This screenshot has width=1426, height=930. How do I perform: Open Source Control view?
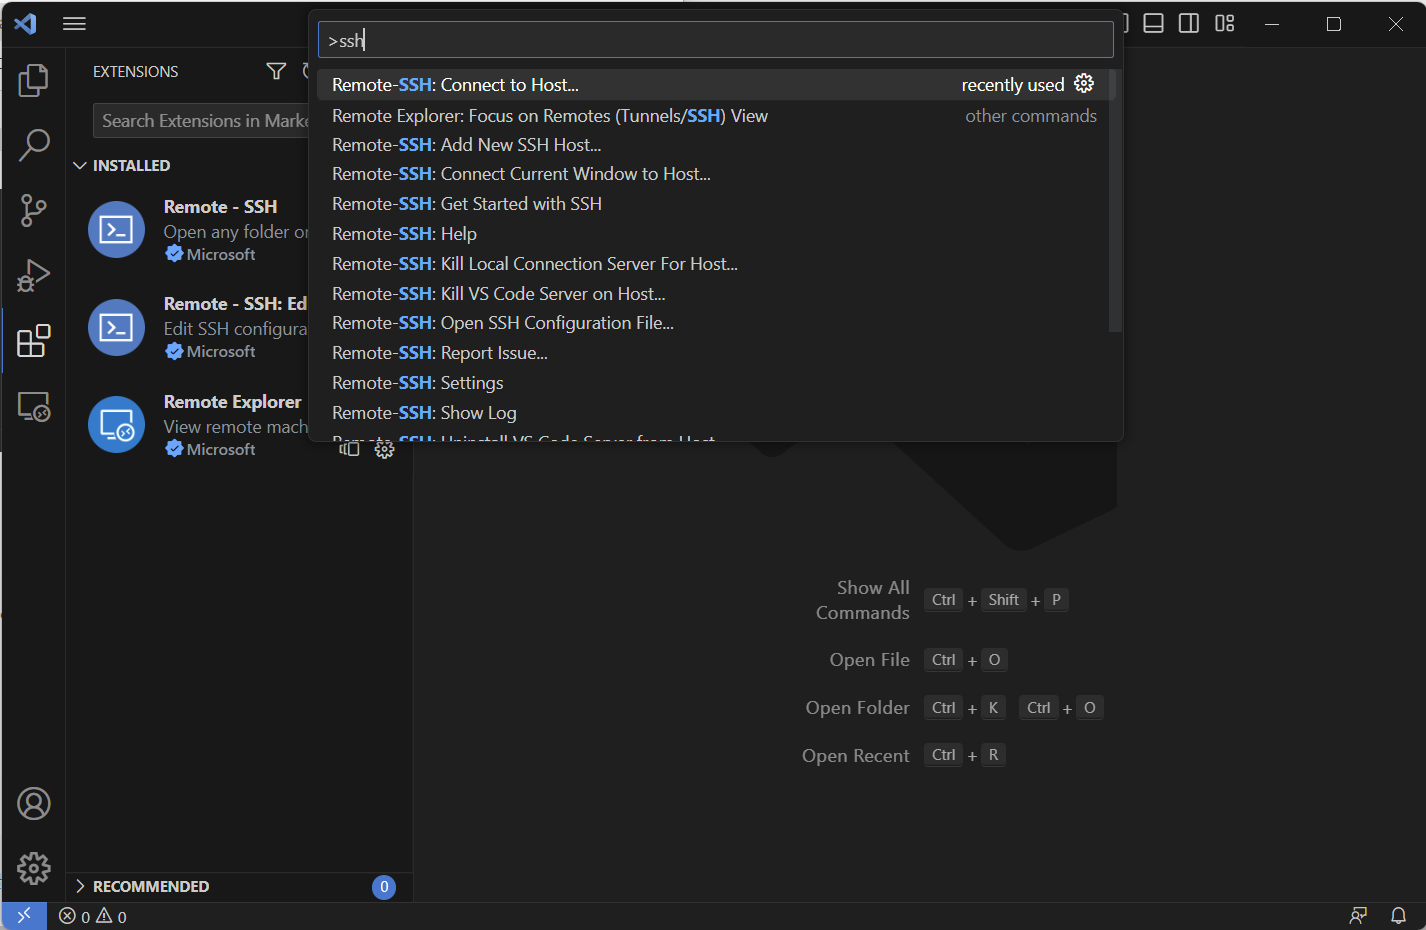(33, 210)
